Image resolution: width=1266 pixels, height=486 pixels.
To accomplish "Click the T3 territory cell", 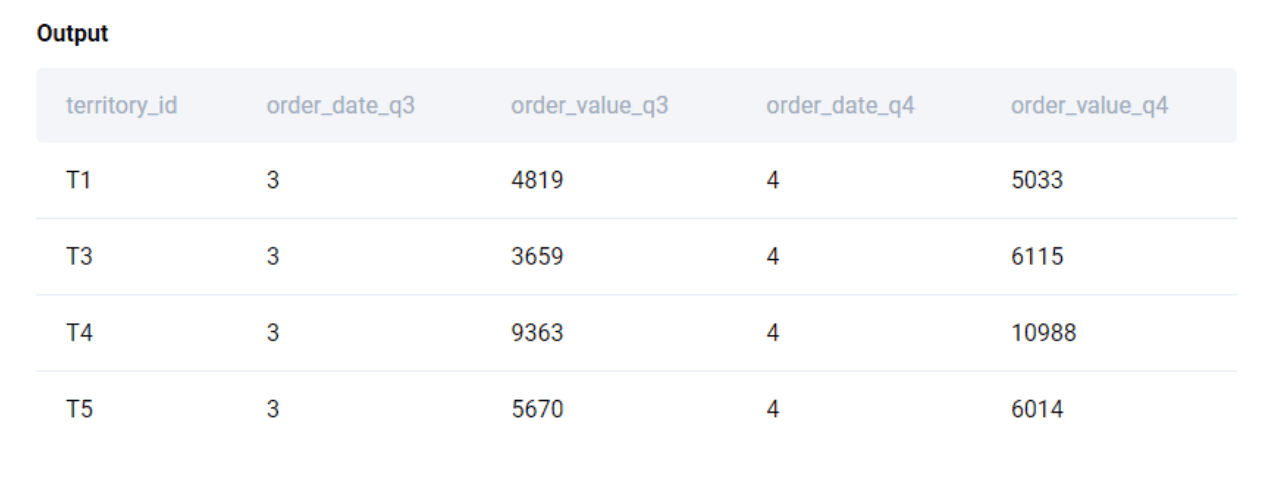I will 79,257.
